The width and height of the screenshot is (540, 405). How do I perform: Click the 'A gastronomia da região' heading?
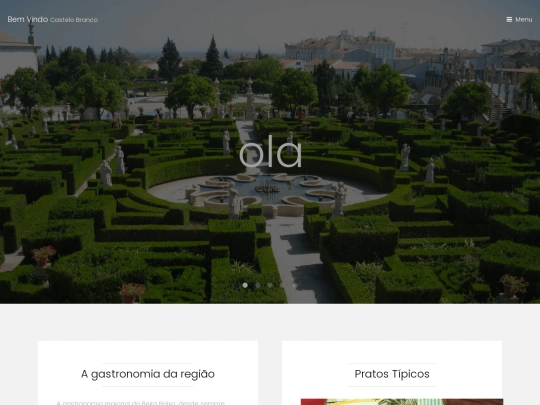click(148, 374)
